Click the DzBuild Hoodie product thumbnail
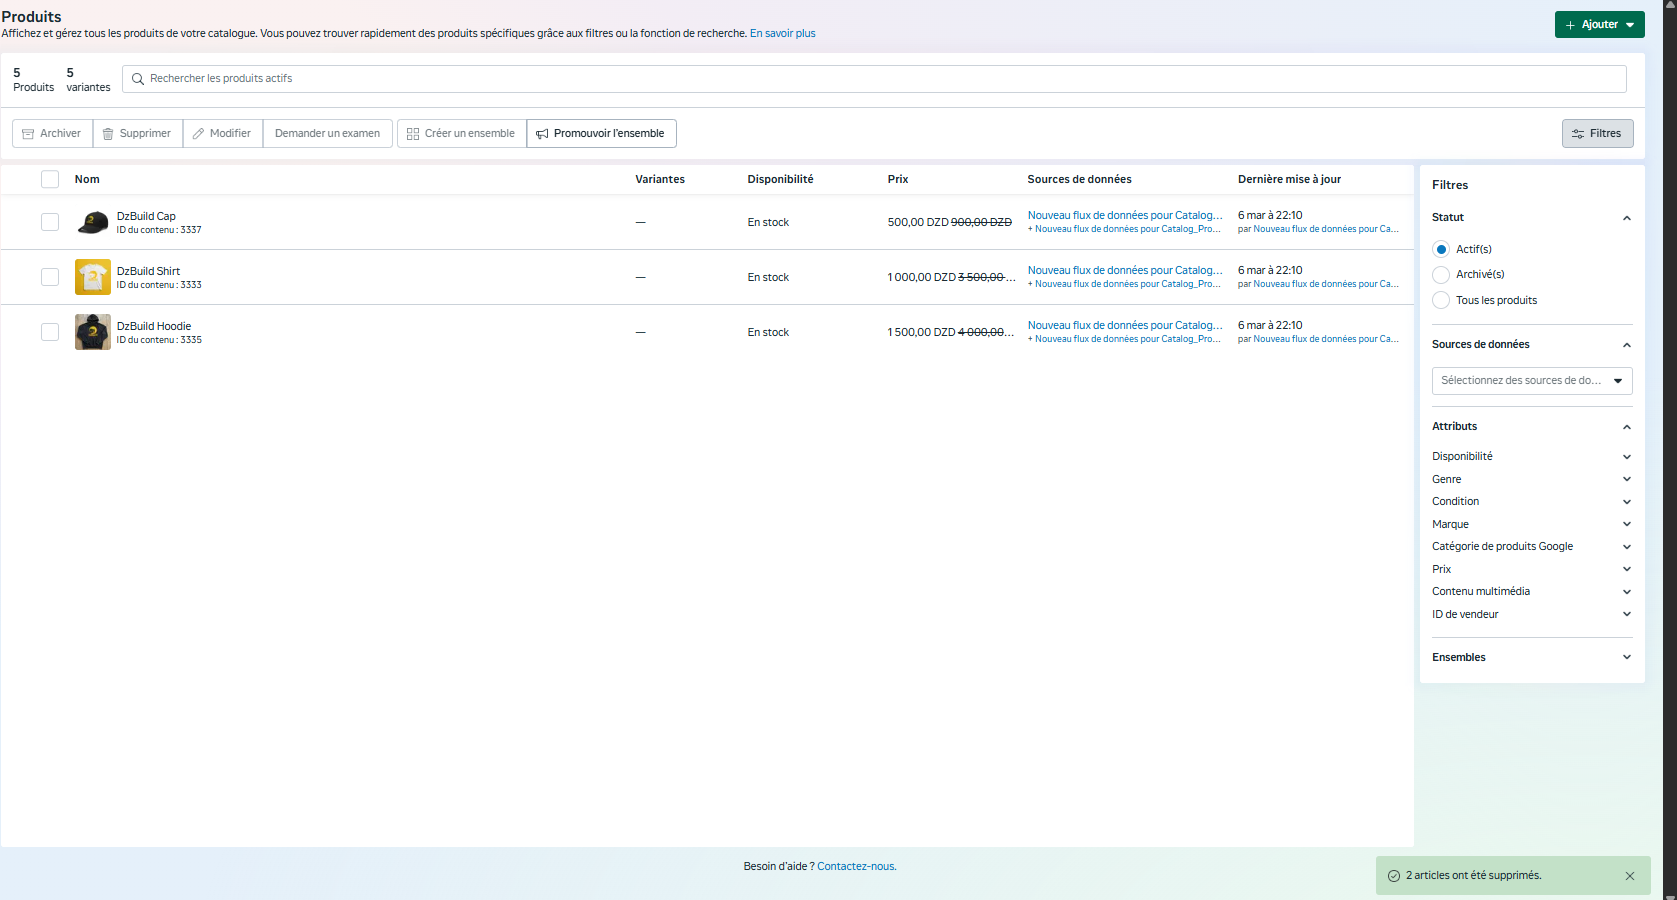This screenshot has height=900, width=1677. pyautogui.click(x=93, y=332)
